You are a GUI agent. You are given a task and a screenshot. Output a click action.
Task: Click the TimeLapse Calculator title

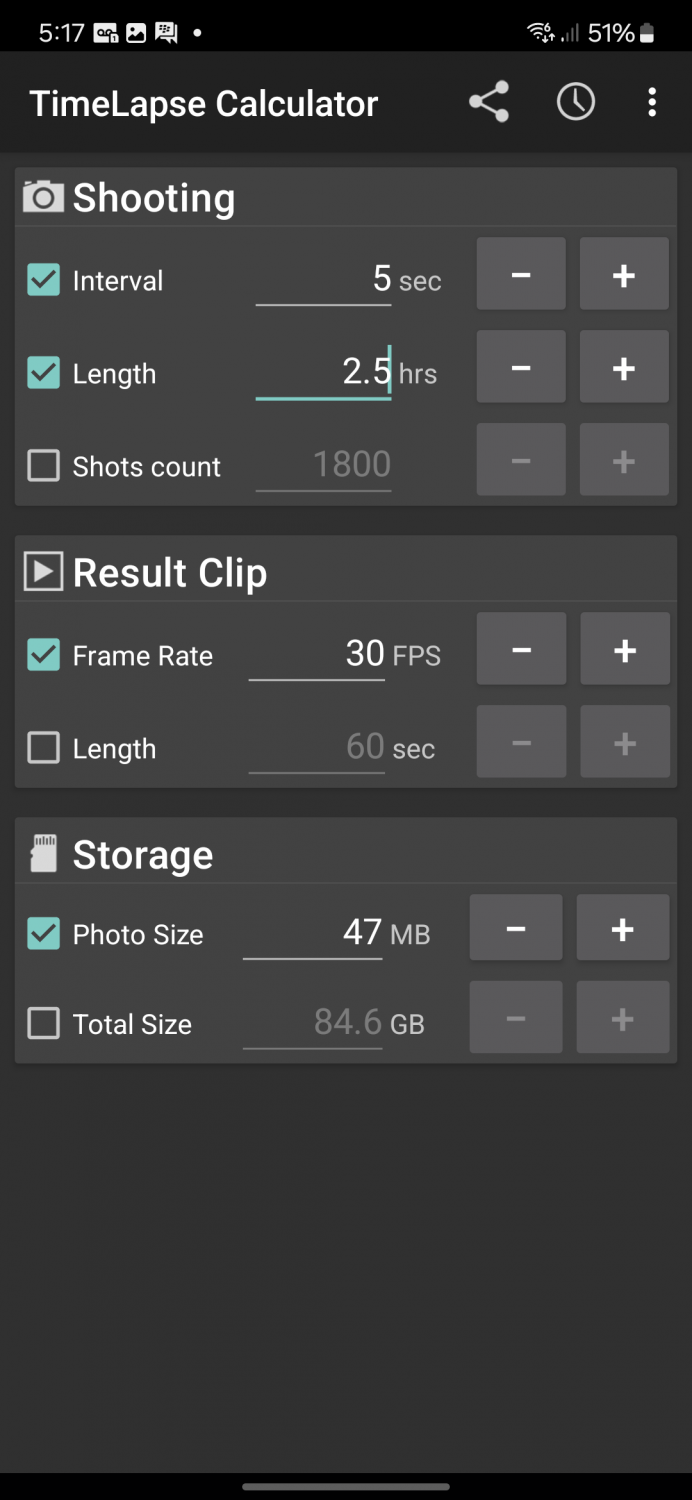click(x=204, y=101)
